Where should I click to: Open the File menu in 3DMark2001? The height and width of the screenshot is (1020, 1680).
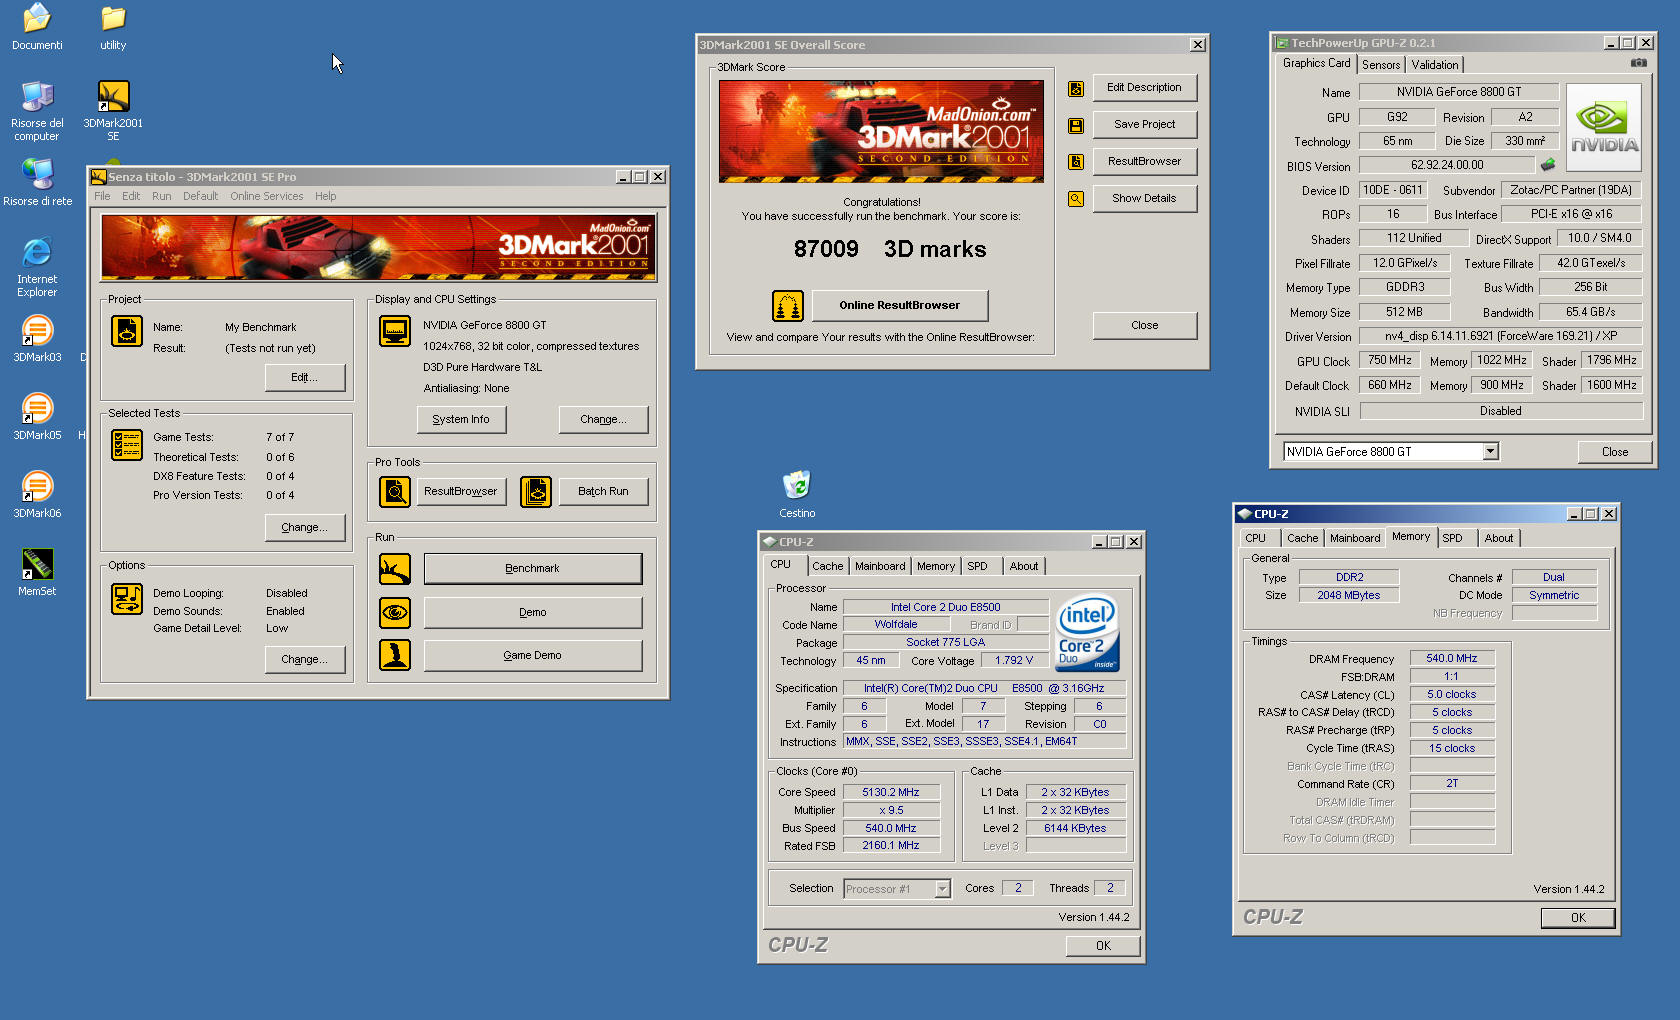[x=102, y=196]
